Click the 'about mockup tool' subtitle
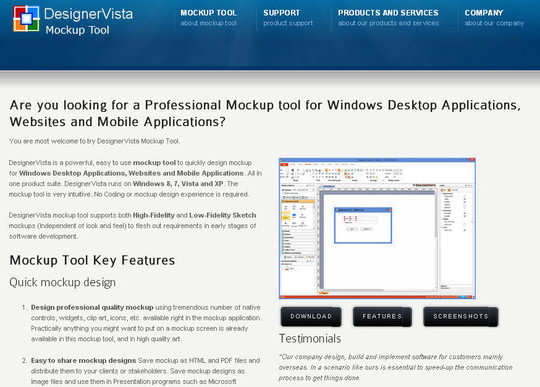Image resolution: width=540 pixels, height=387 pixels. pyautogui.click(x=208, y=23)
